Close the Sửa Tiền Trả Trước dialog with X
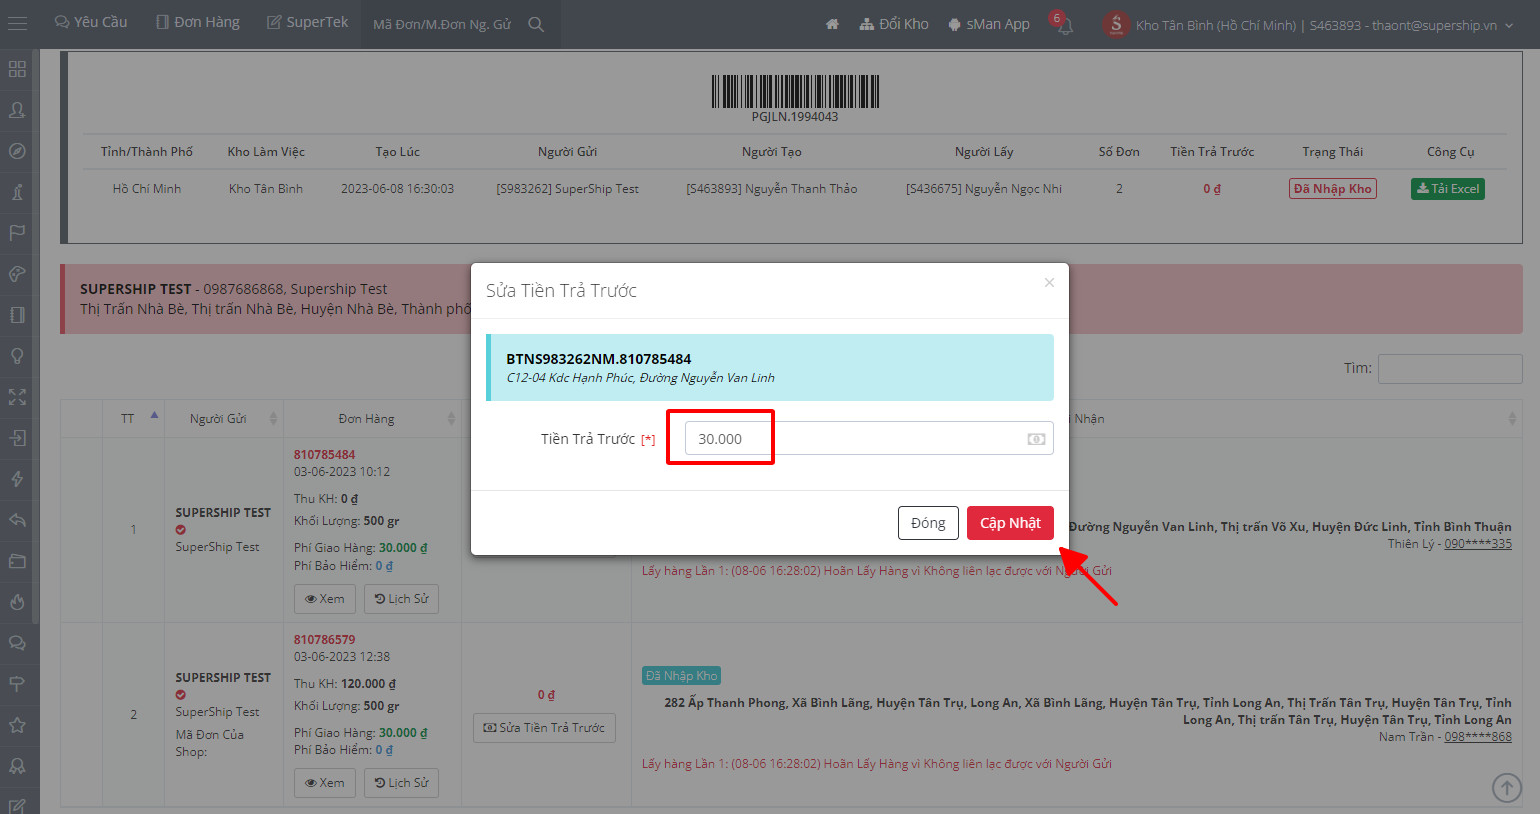This screenshot has height=814, width=1540. click(1049, 283)
